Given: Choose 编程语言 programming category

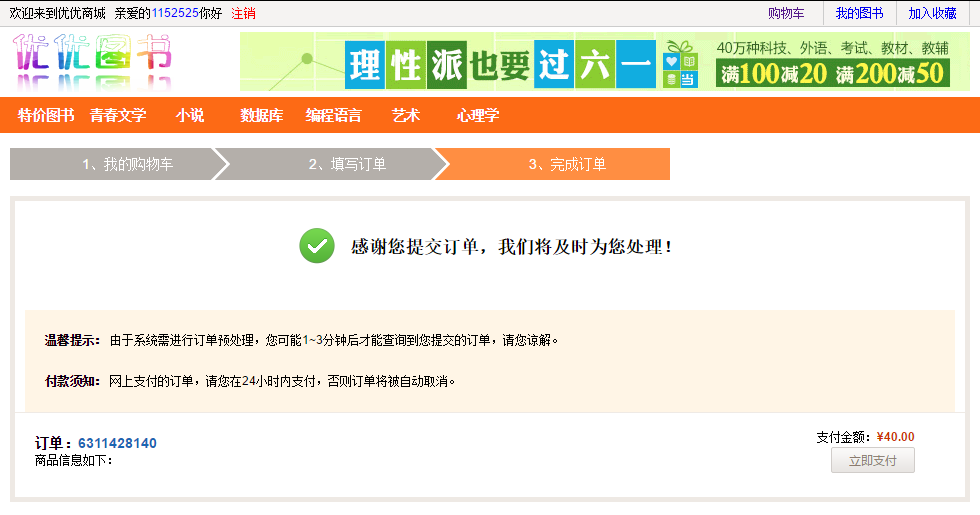Looking at the screenshot, I should tap(333, 115).
